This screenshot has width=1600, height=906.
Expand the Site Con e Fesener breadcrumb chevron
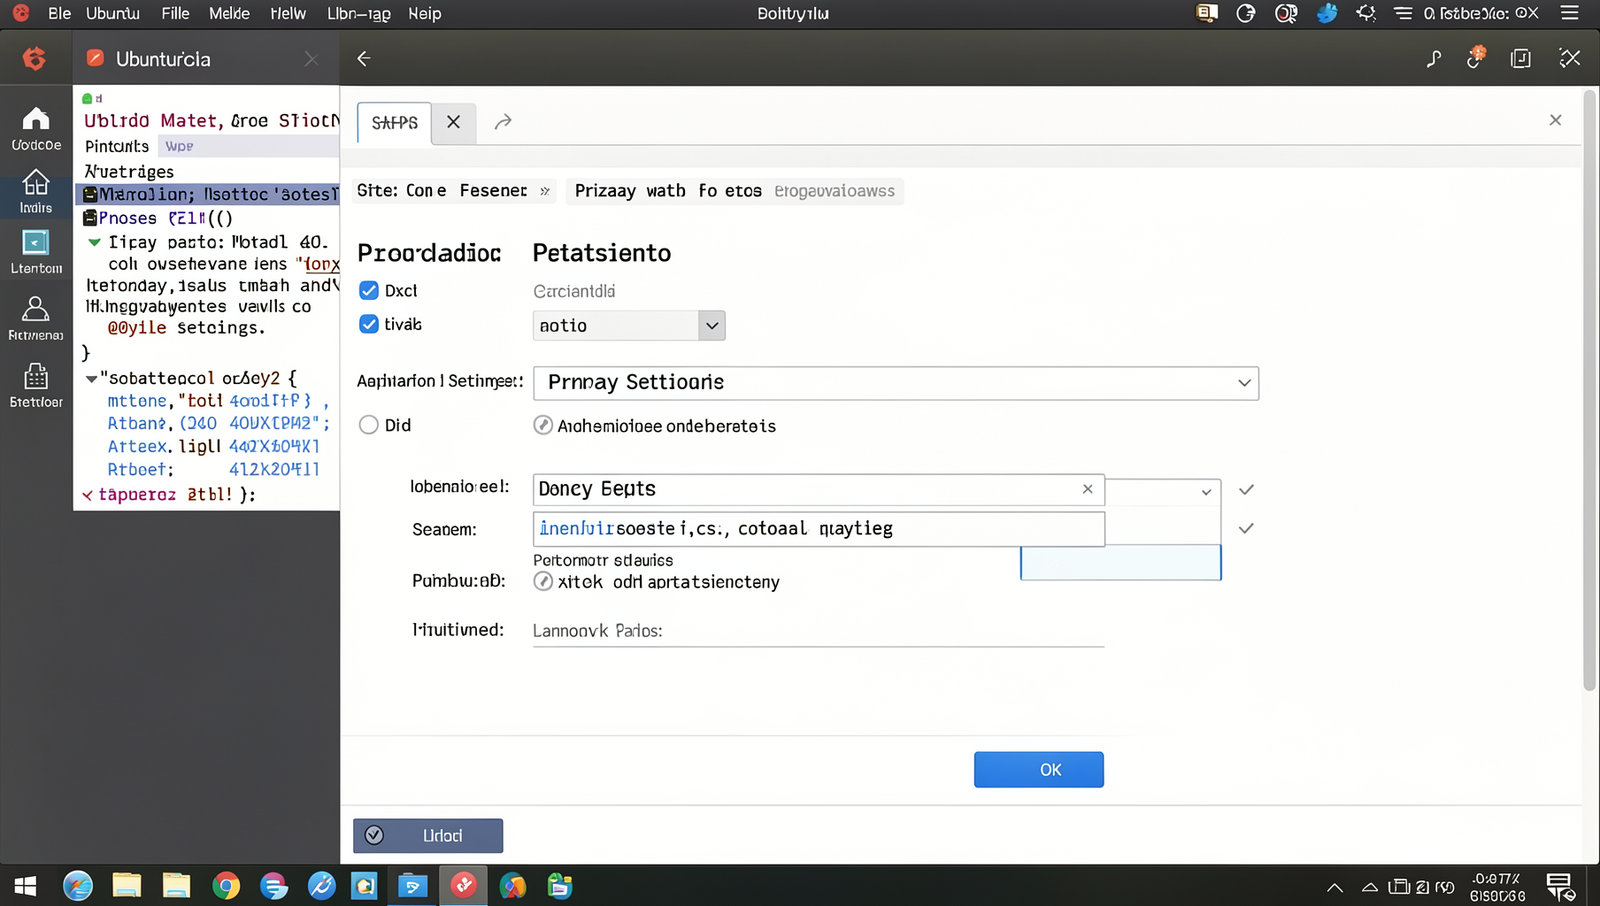coord(545,191)
